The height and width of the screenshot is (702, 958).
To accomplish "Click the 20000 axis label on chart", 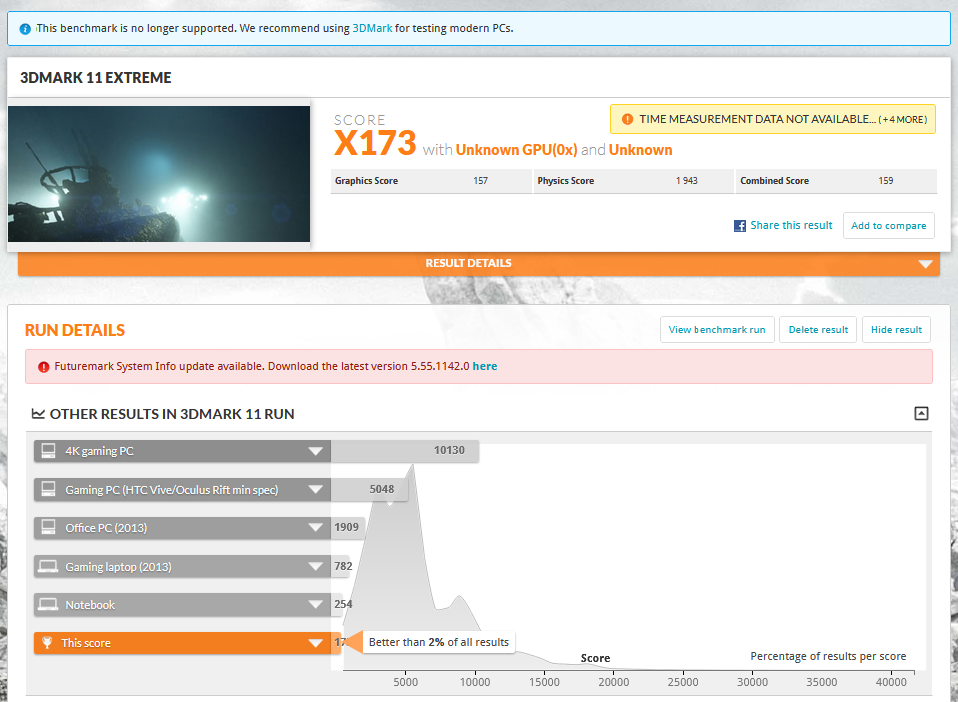I will point(613,682).
